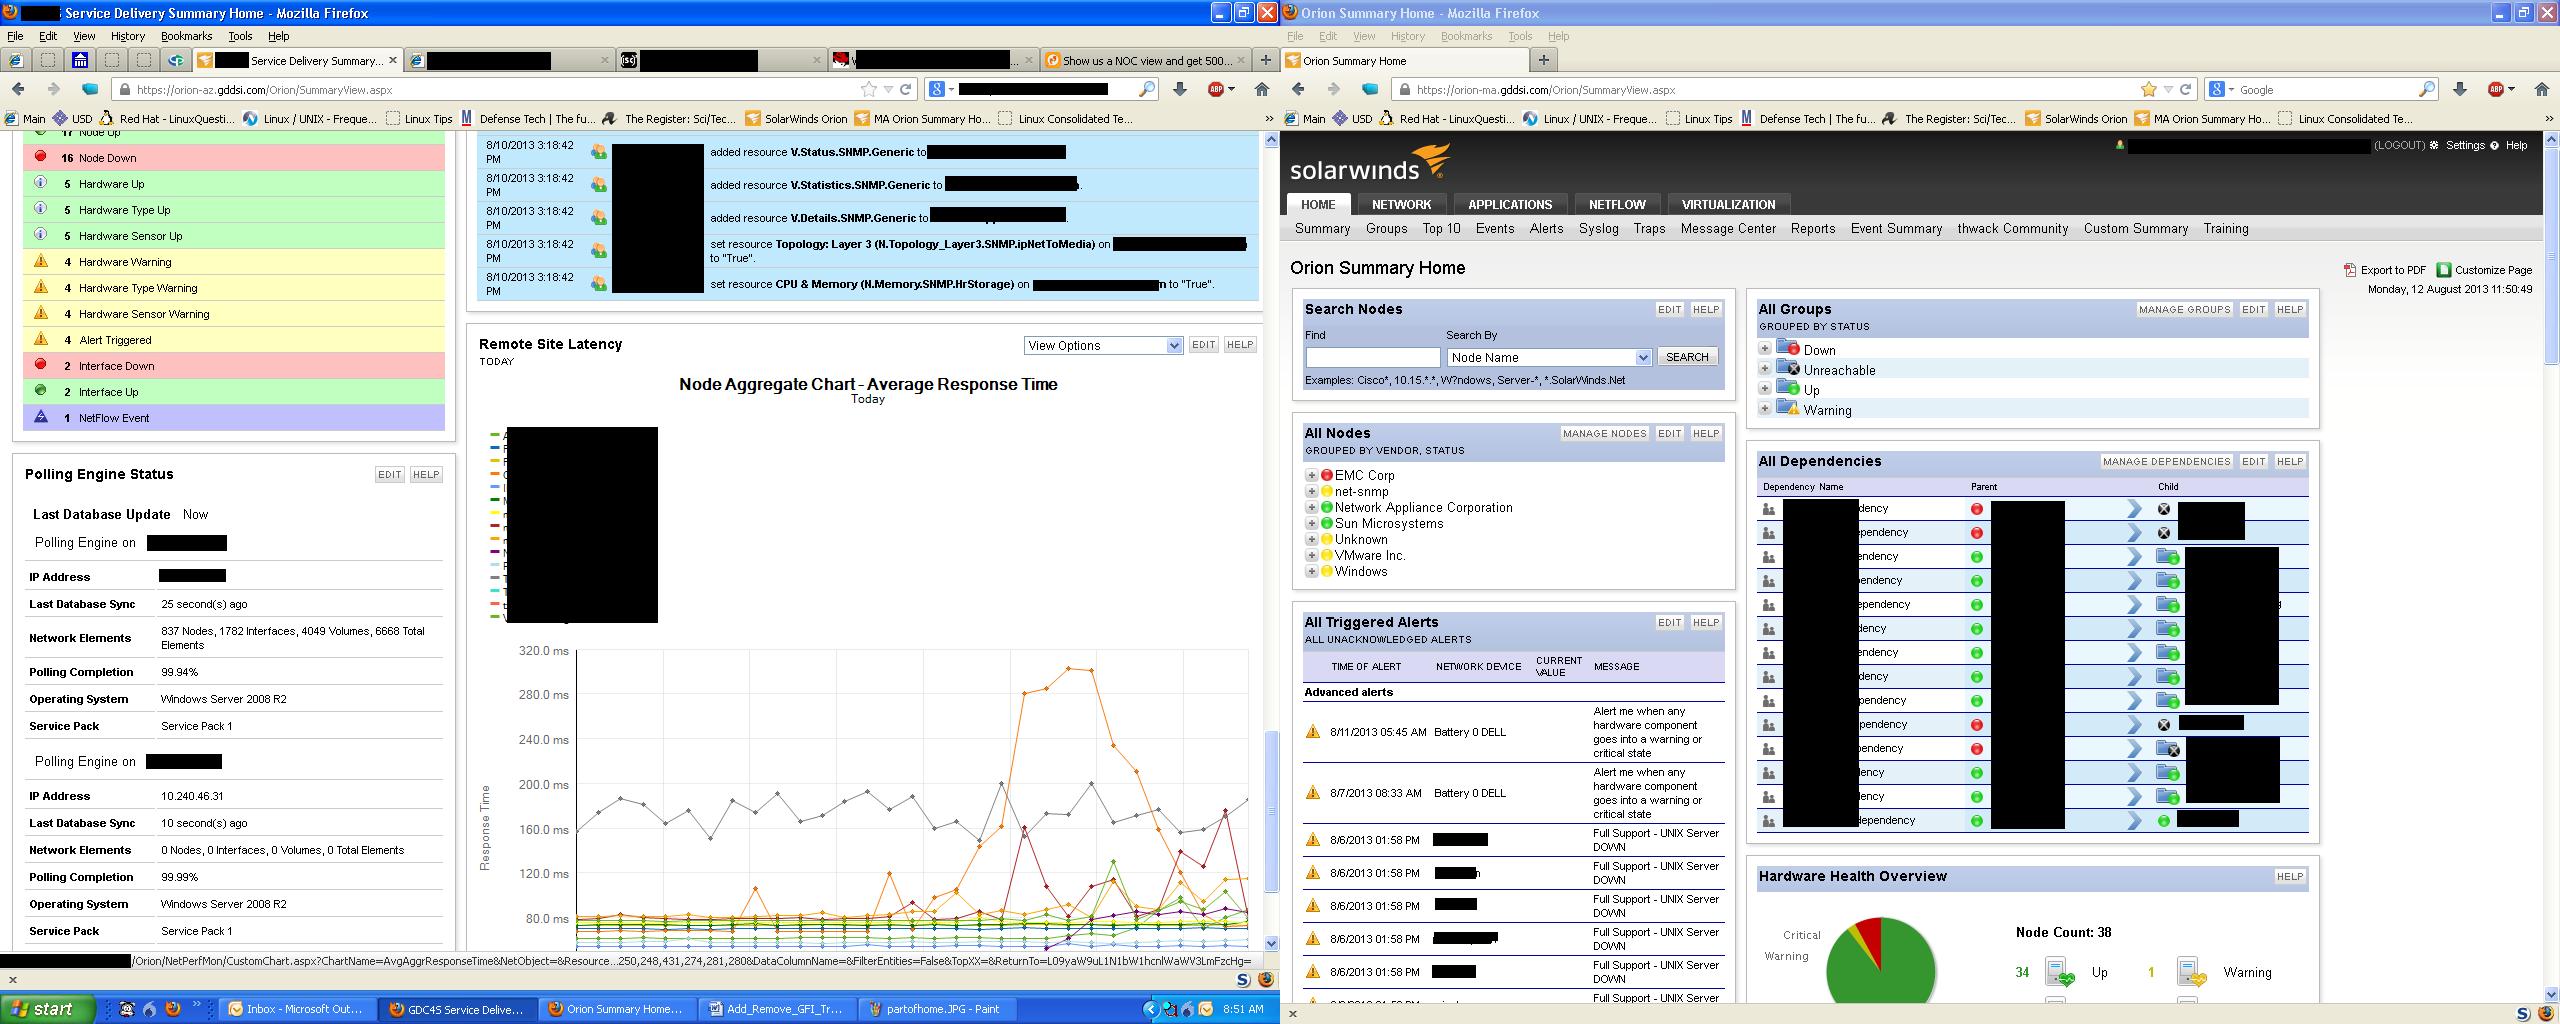Go back in the Orion Summary Home window
This screenshot has height=1024, width=2560.
1299,89
